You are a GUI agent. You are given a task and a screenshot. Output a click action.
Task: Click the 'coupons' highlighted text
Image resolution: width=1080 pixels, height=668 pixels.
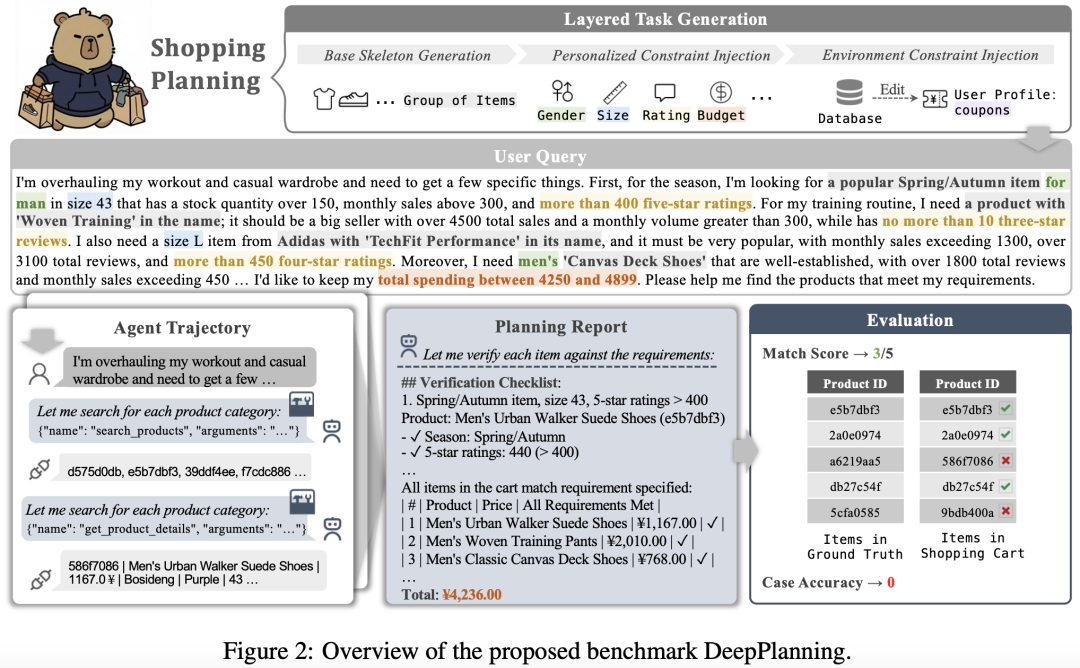pos(982,110)
